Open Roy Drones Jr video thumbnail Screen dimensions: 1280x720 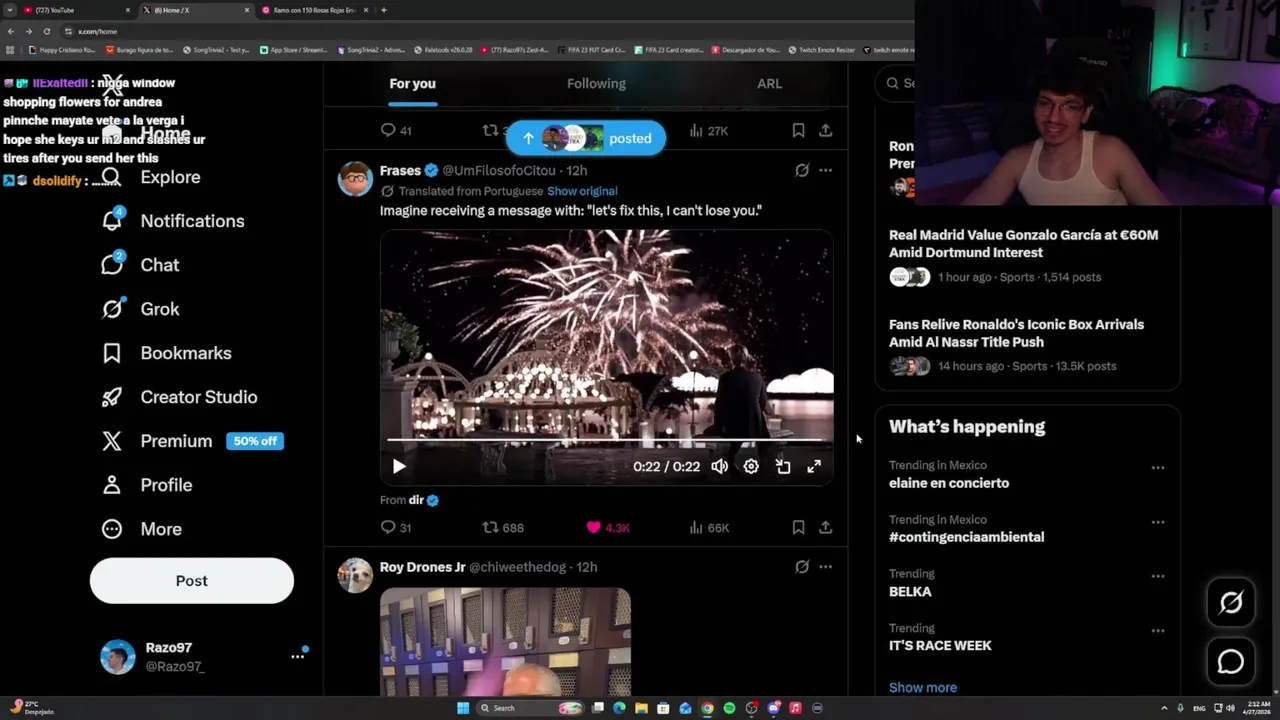[505, 642]
